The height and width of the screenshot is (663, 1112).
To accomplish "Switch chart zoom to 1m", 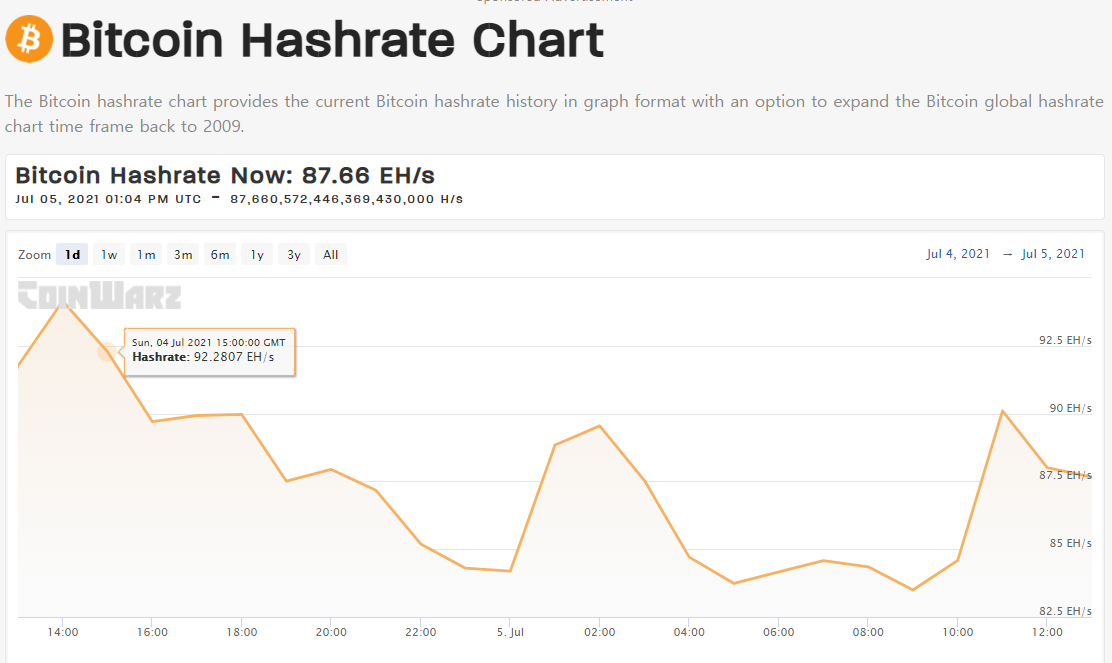I will tap(146, 255).
